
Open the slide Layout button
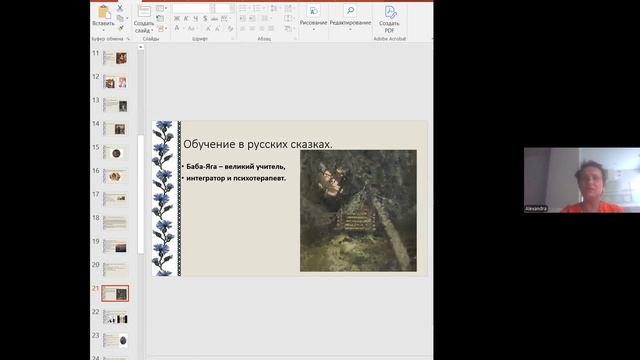pyautogui.click(x=160, y=9)
